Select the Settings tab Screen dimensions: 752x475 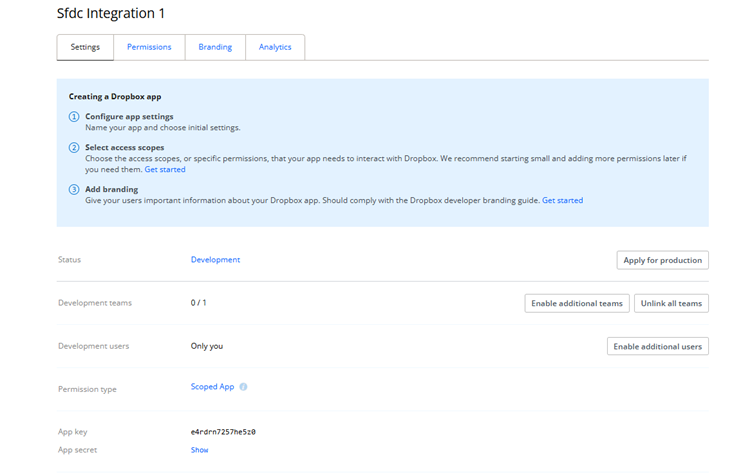pyautogui.click(x=85, y=47)
